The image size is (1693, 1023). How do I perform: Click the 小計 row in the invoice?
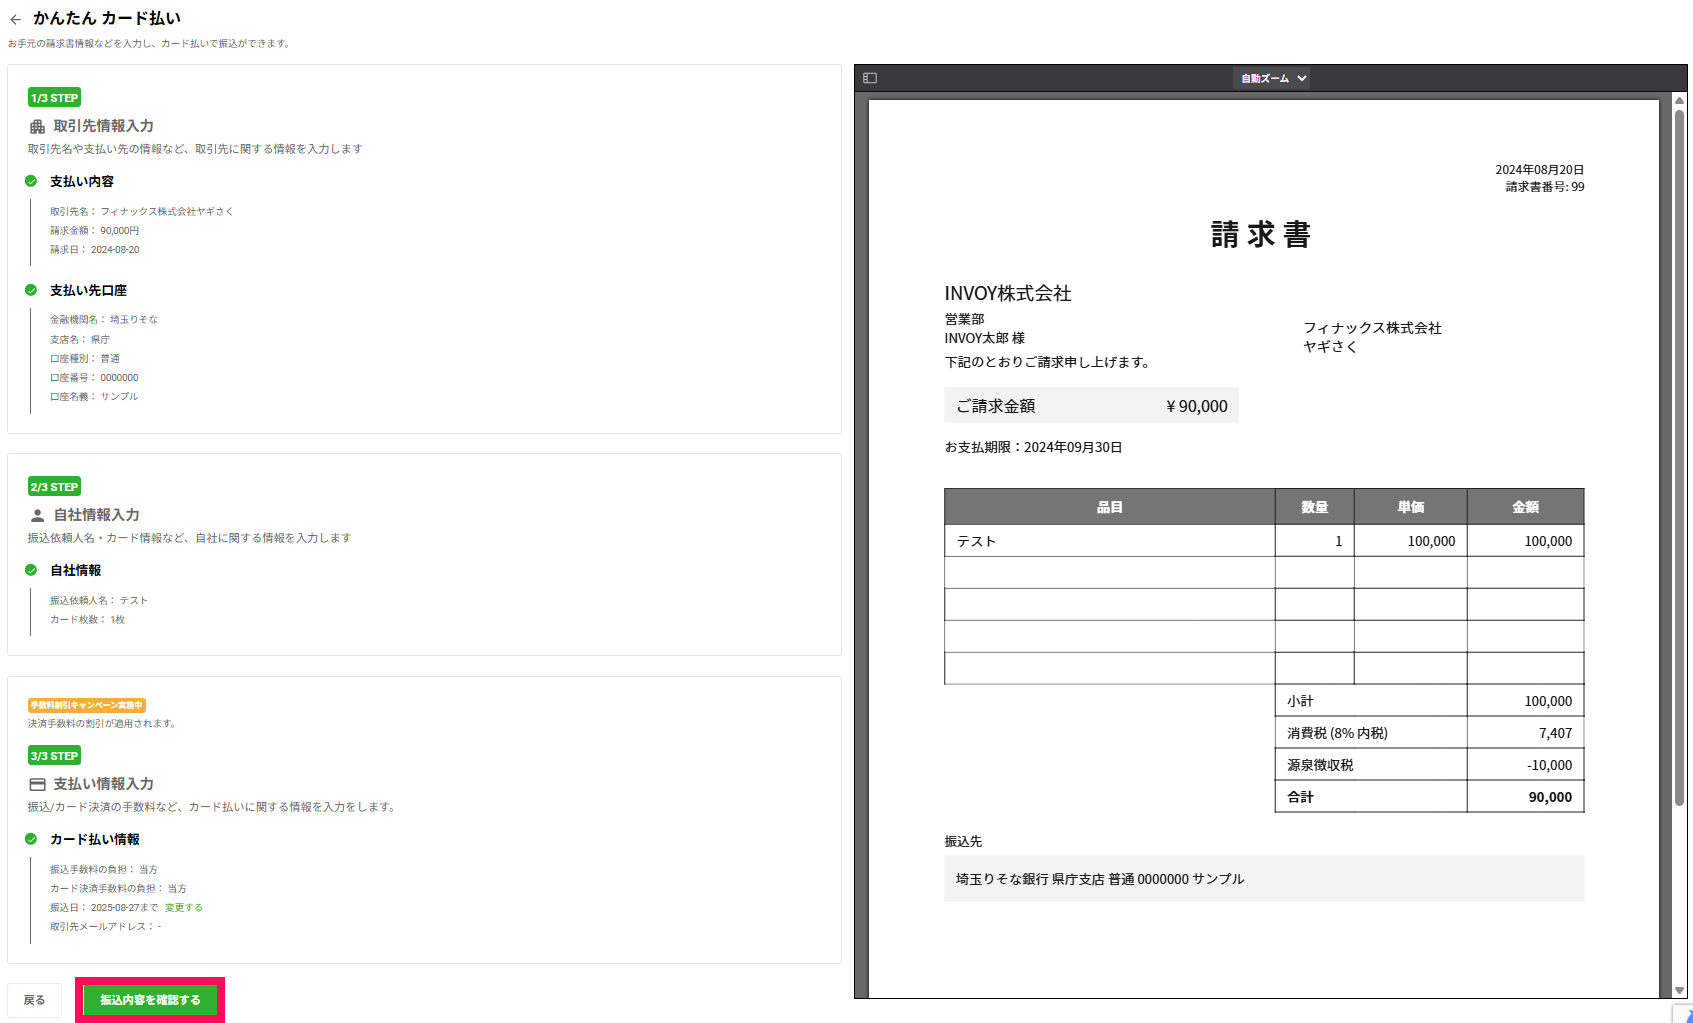pos(1429,701)
